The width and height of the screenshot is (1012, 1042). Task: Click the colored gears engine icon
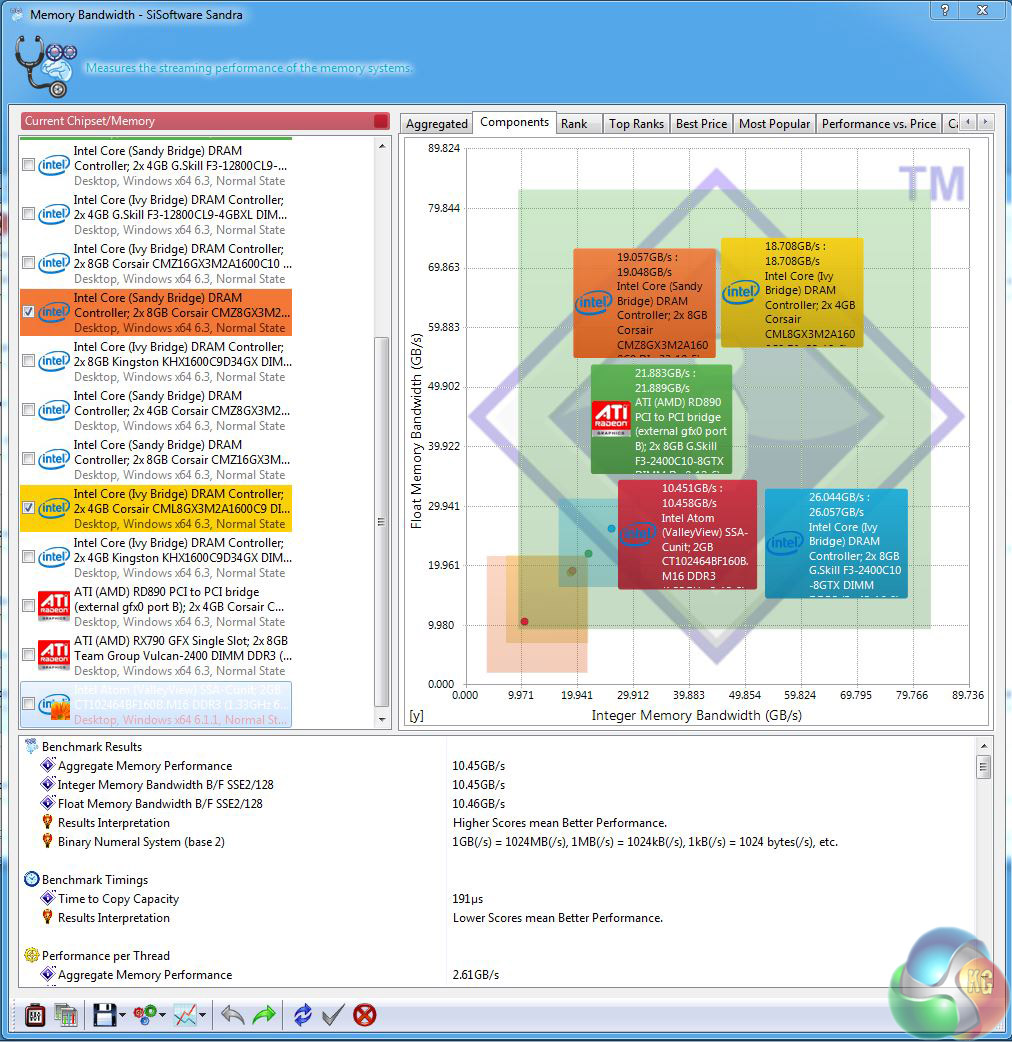pyautogui.click(x=146, y=1015)
